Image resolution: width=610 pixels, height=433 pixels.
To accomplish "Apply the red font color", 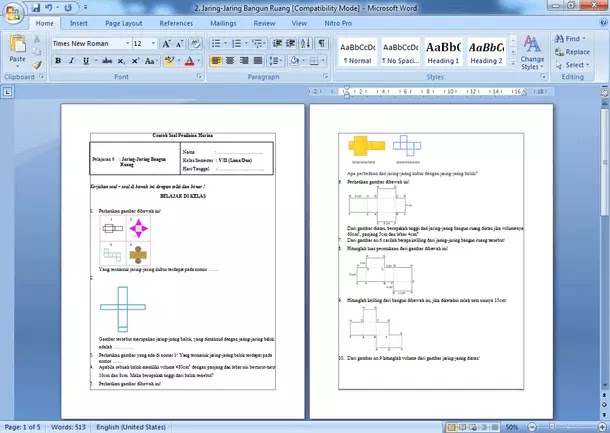I will point(189,61).
